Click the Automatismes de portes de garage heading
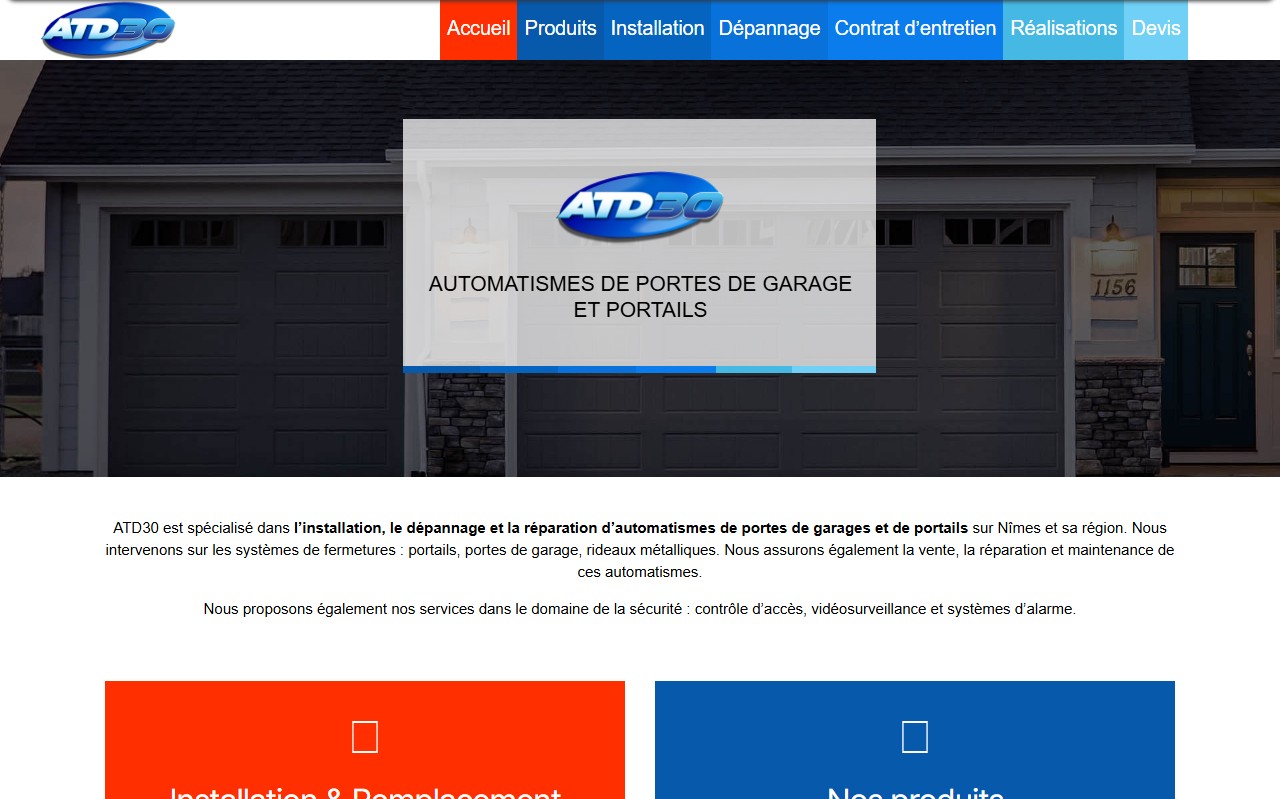The height and width of the screenshot is (799, 1280). click(640, 297)
